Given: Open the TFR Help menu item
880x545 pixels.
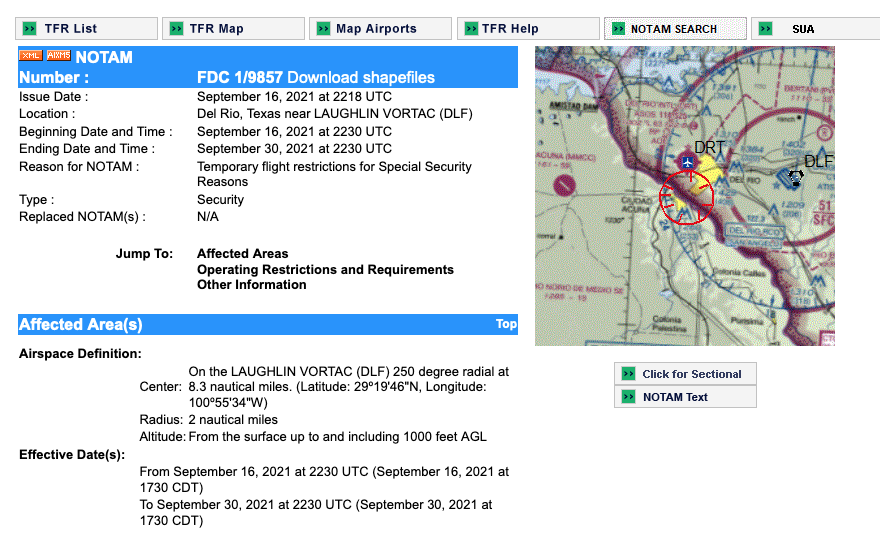Looking at the screenshot, I should 510,29.
